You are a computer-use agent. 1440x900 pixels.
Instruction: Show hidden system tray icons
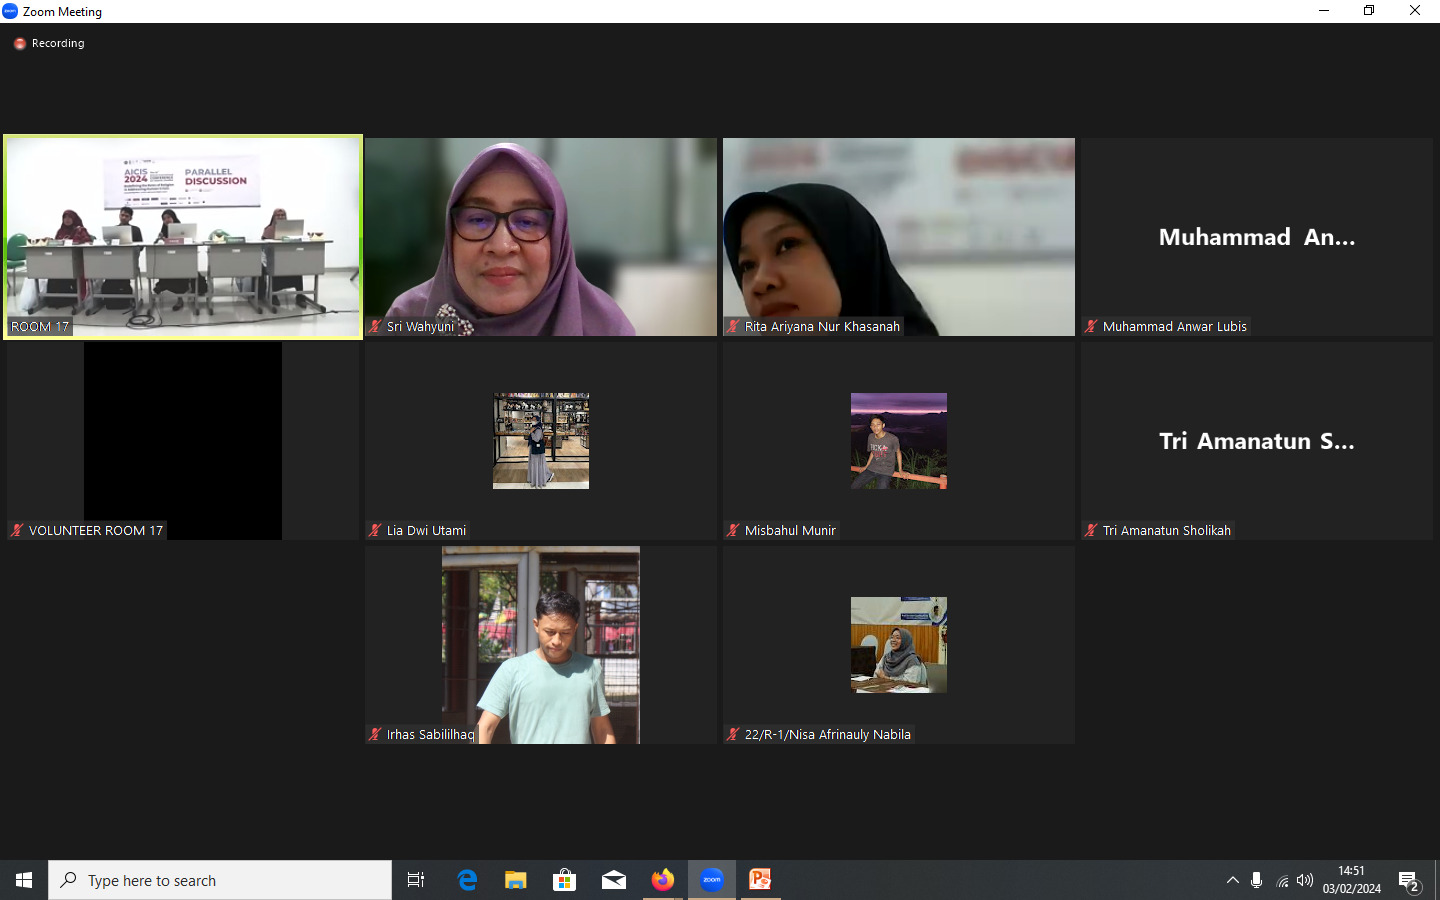coord(1232,881)
